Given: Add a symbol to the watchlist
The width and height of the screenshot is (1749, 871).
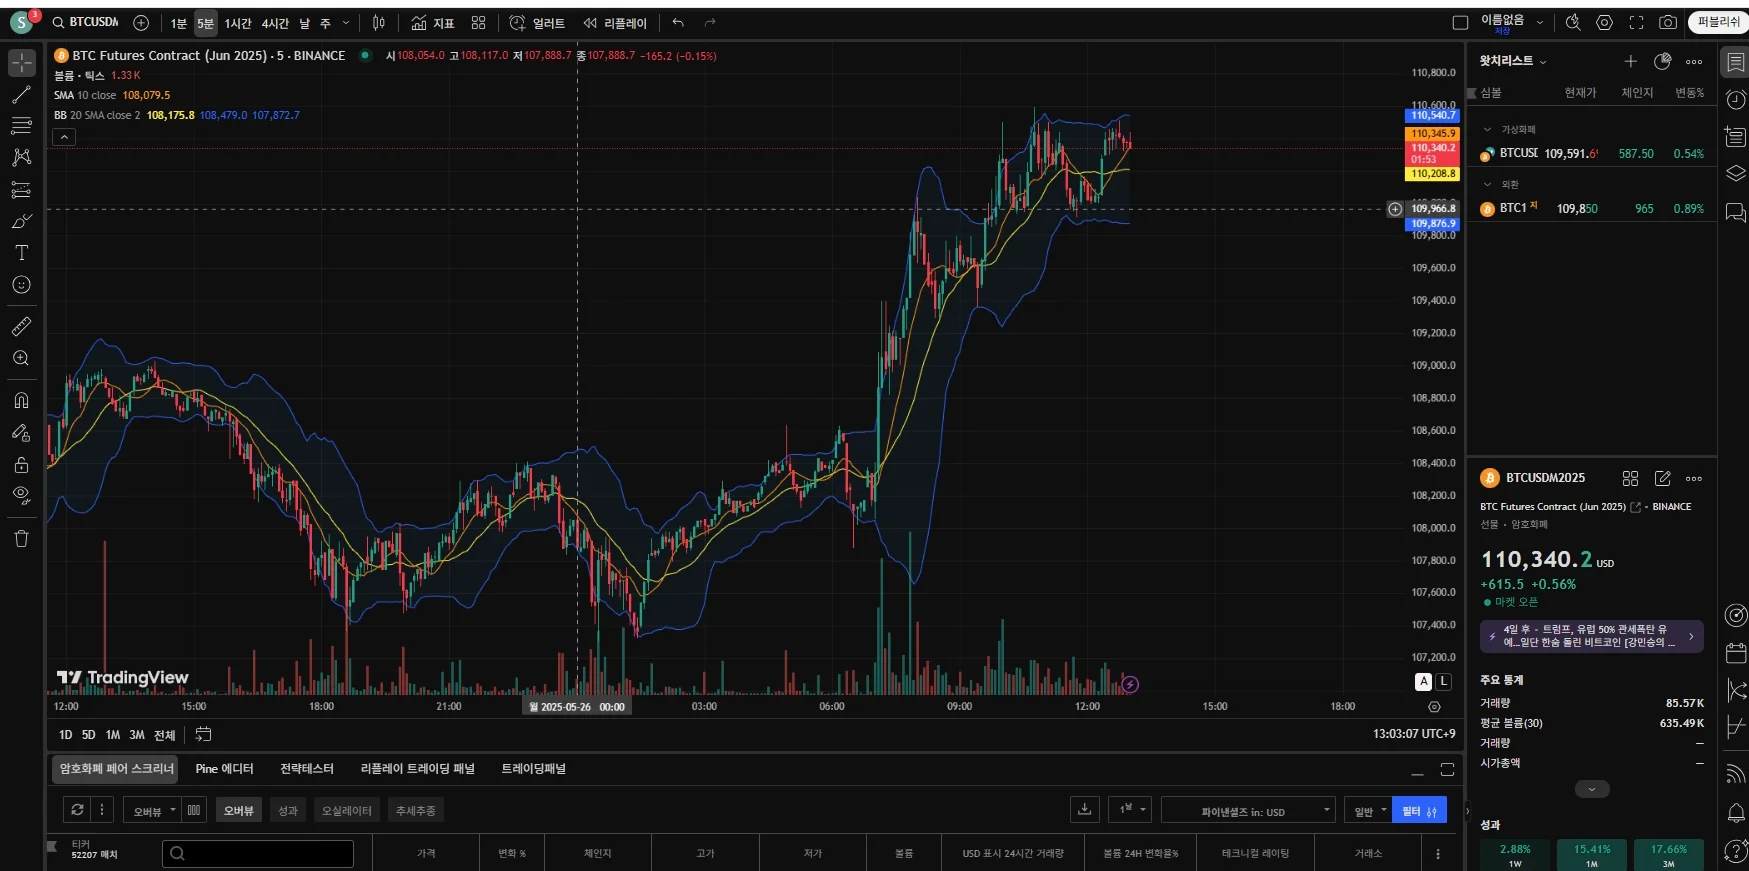Looking at the screenshot, I should click(1631, 62).
